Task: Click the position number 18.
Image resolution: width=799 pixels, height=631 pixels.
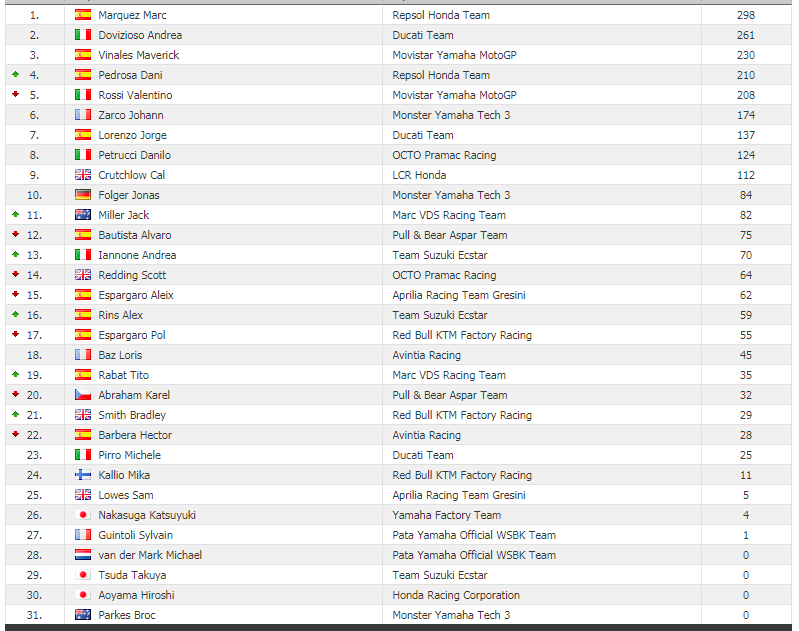Action: [34, 355]
